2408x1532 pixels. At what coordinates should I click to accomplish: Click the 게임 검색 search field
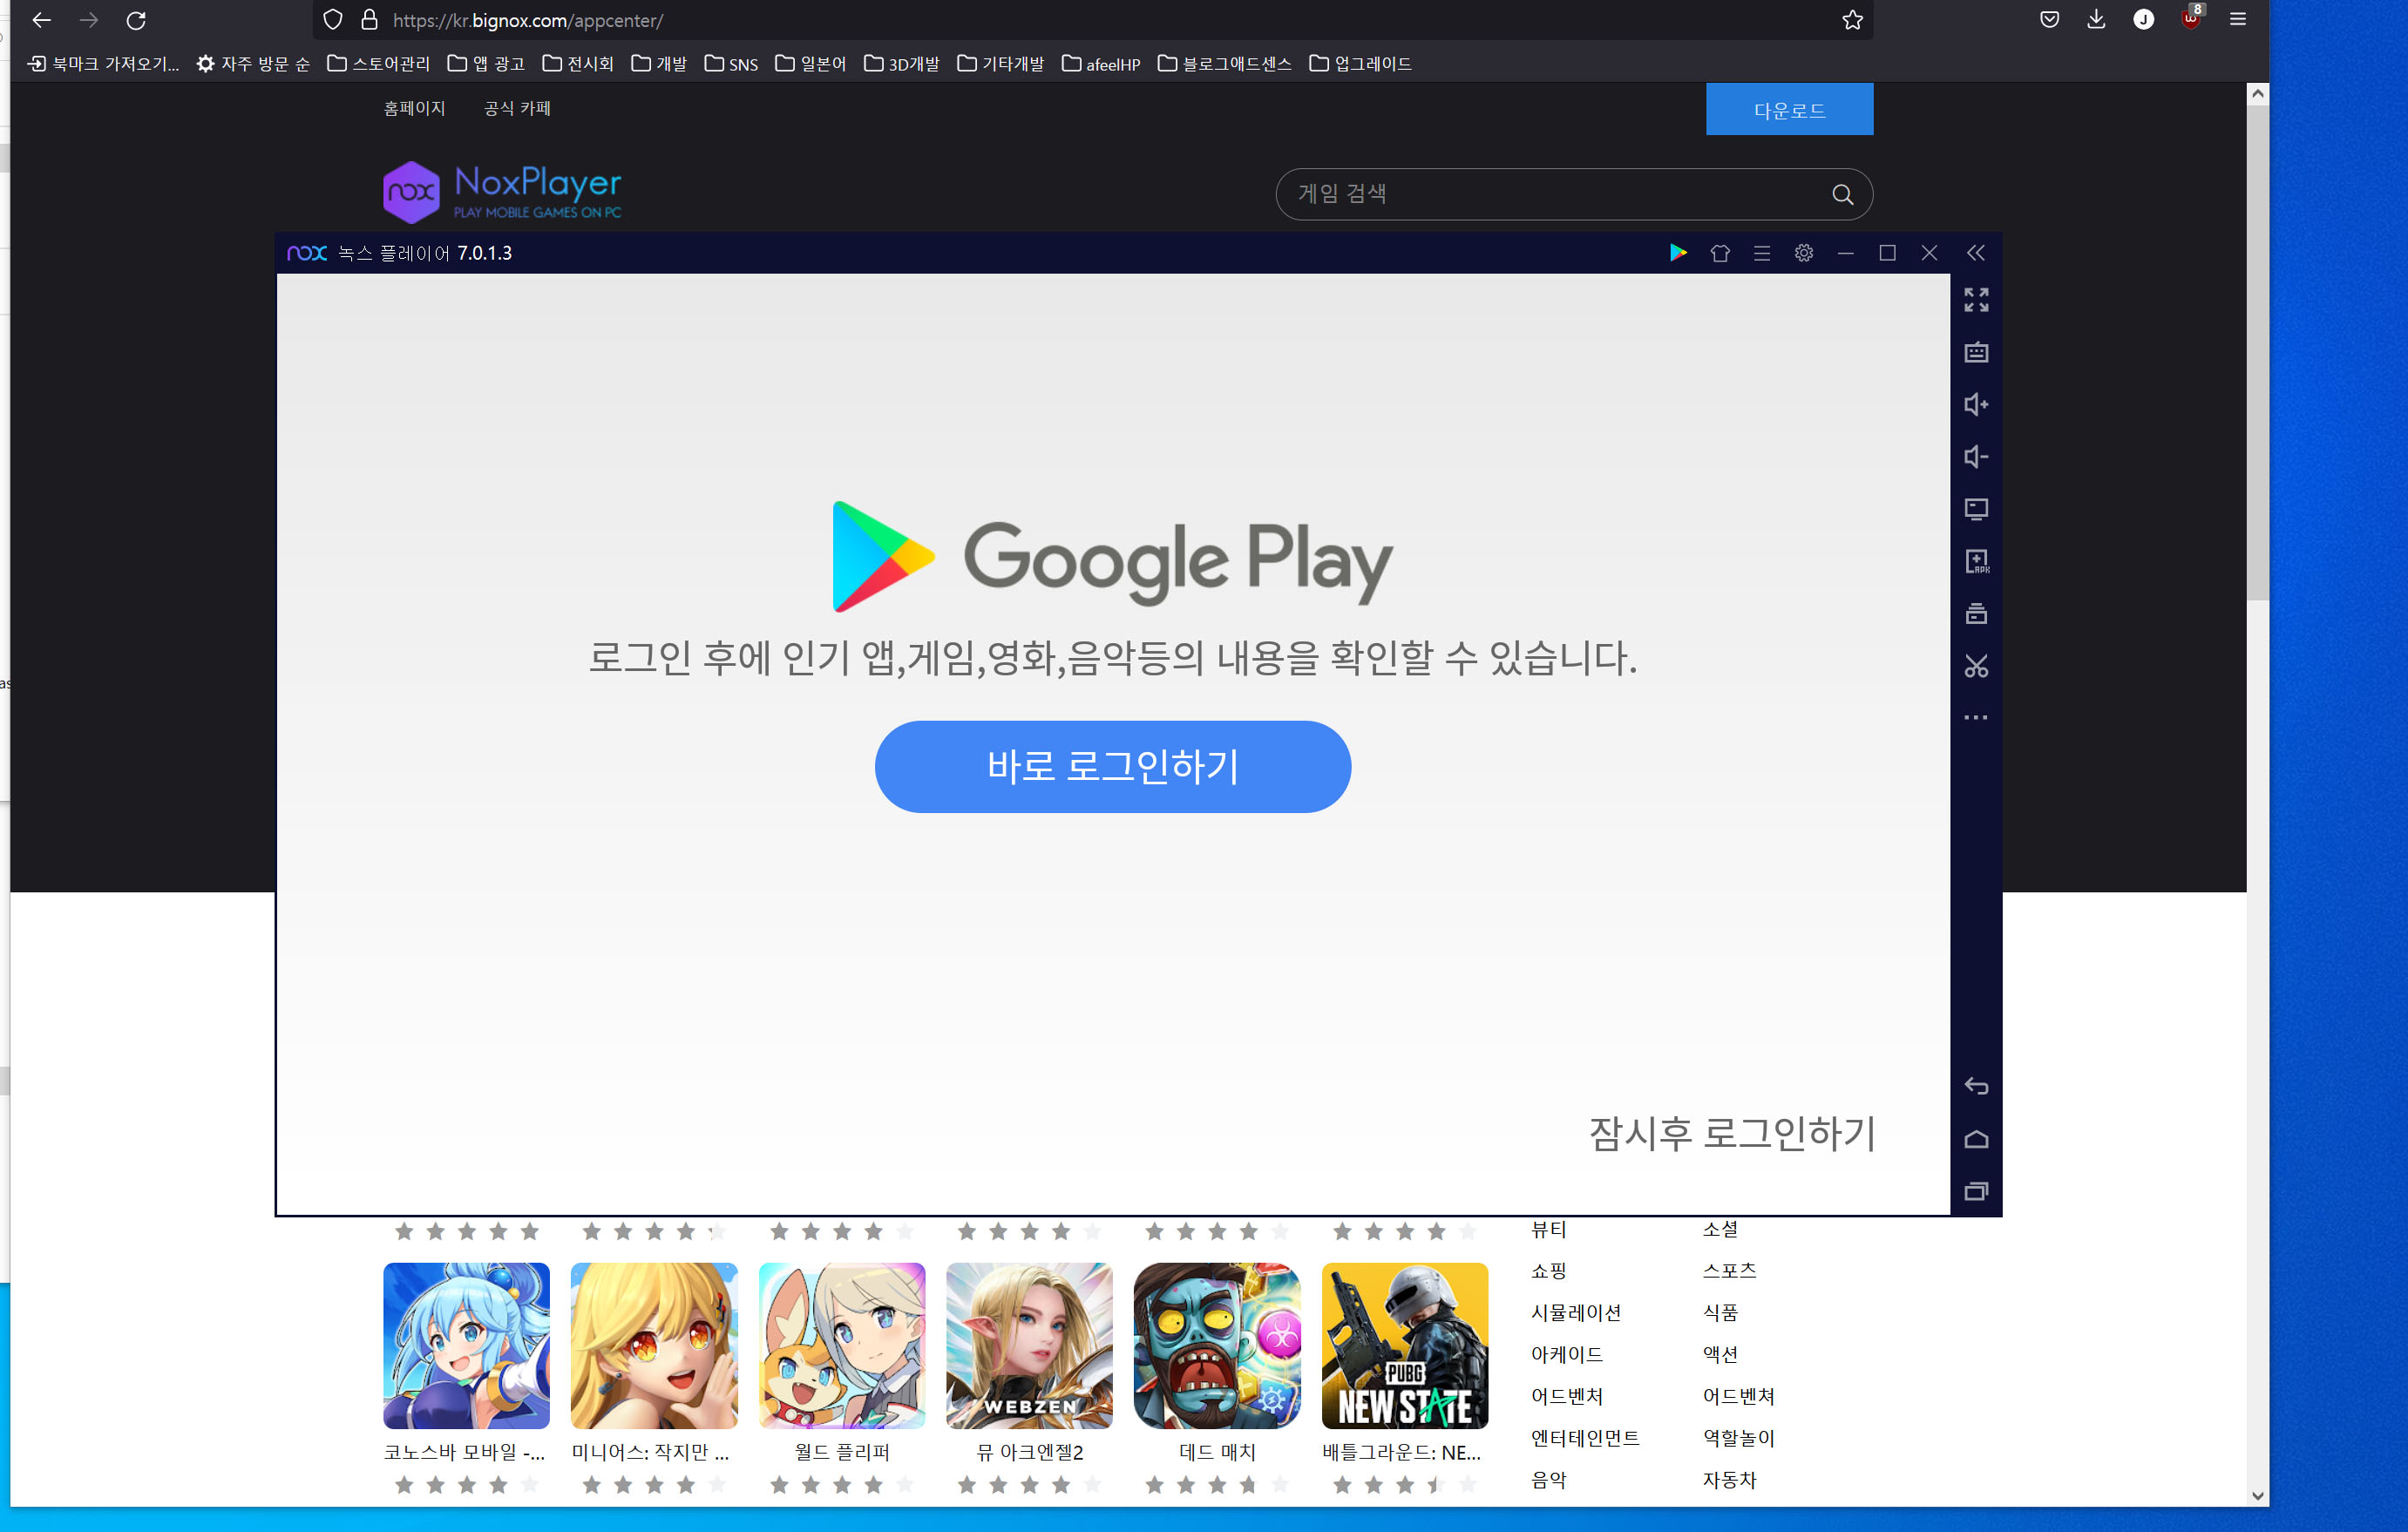point(1555,194)
